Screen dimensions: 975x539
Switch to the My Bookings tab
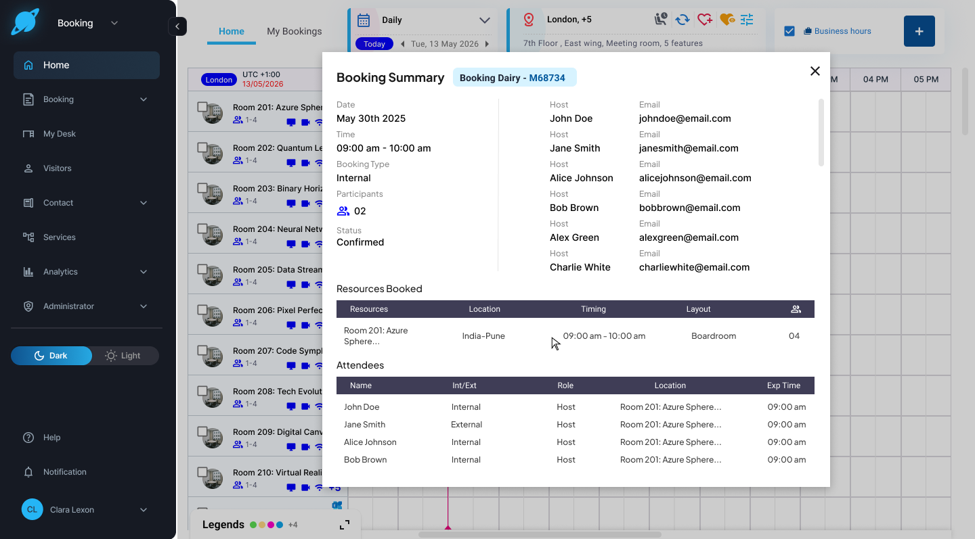pos(294,31)
